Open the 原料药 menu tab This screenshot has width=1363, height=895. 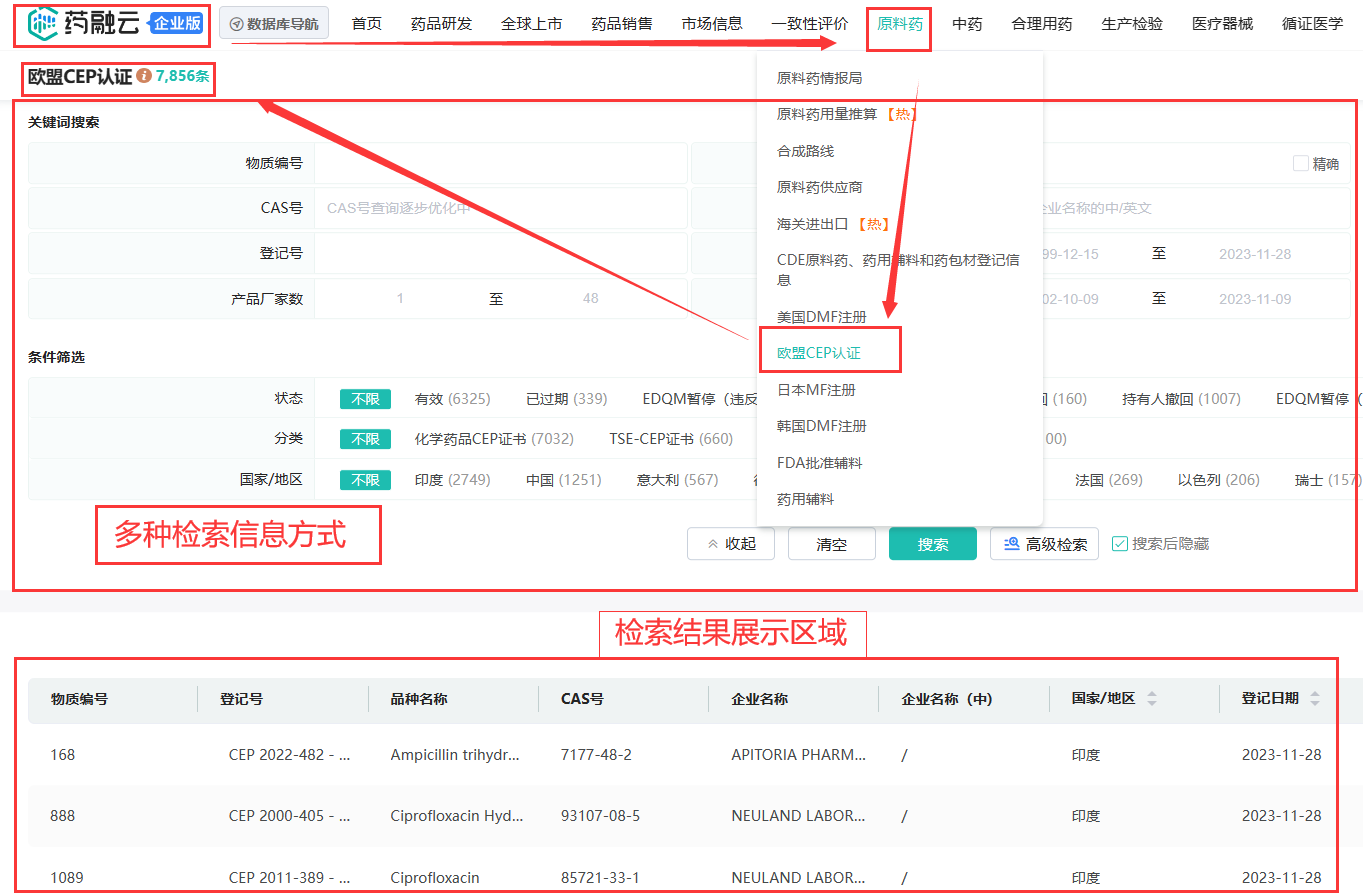click(899, 24)
